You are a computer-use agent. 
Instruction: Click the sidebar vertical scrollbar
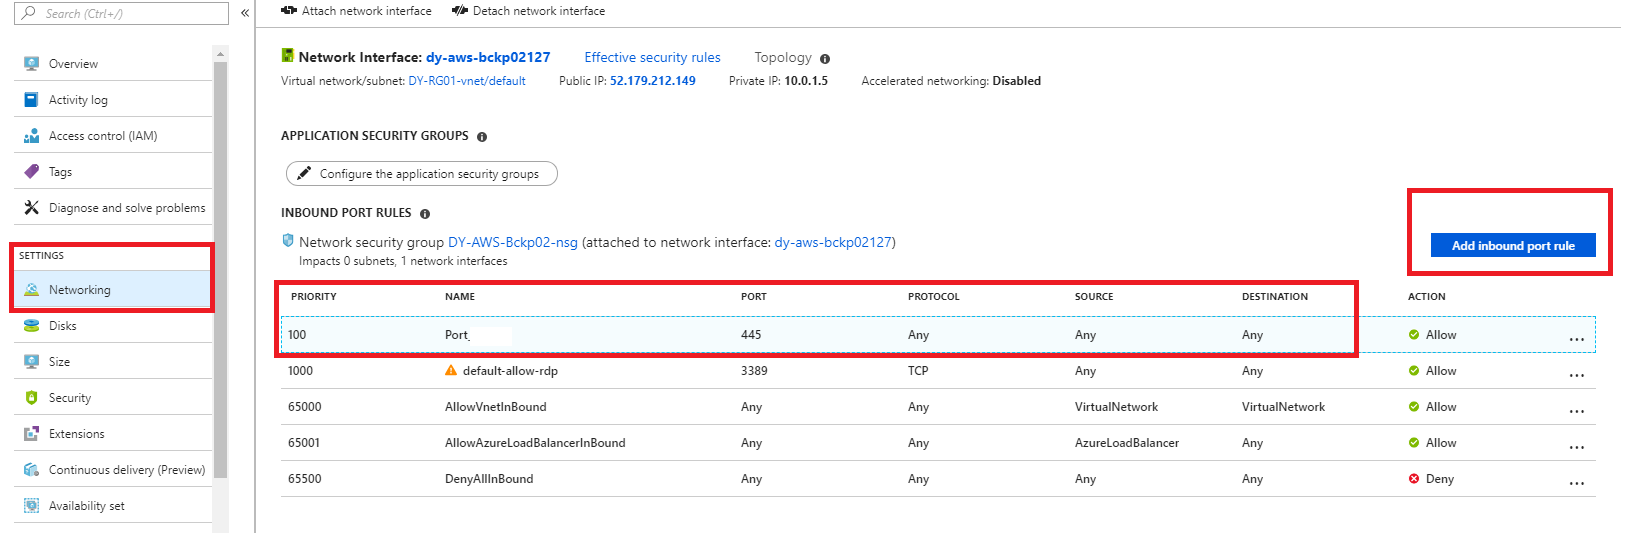tap(220, 270)
